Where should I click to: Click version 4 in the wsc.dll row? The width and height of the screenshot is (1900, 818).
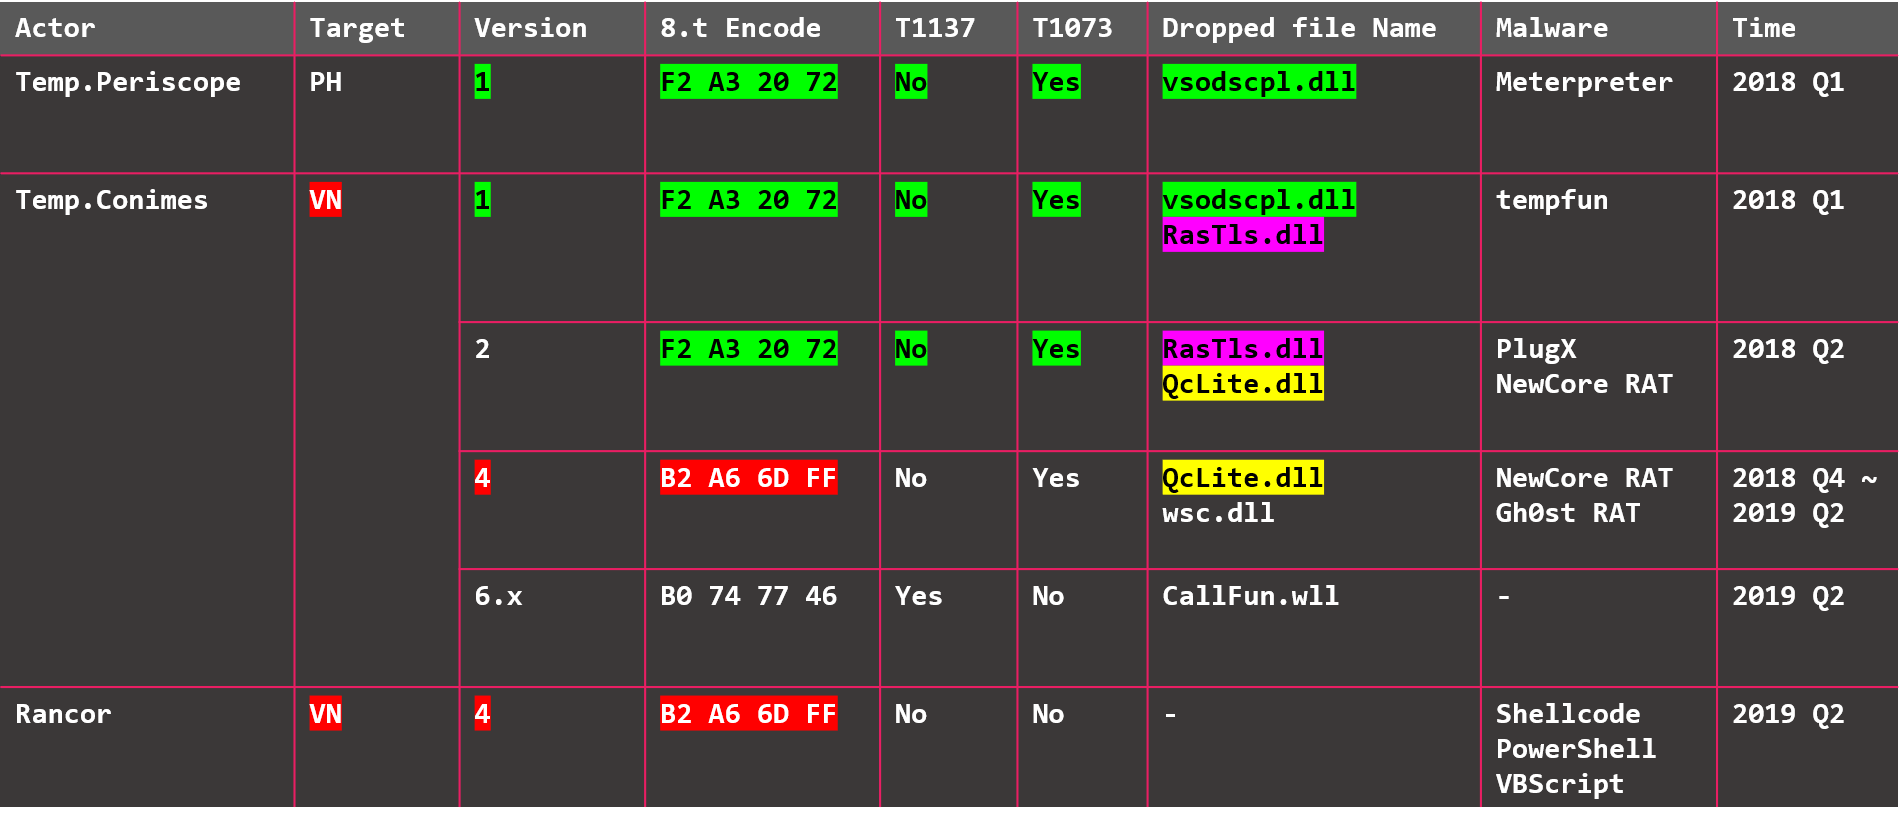point(482,478)
